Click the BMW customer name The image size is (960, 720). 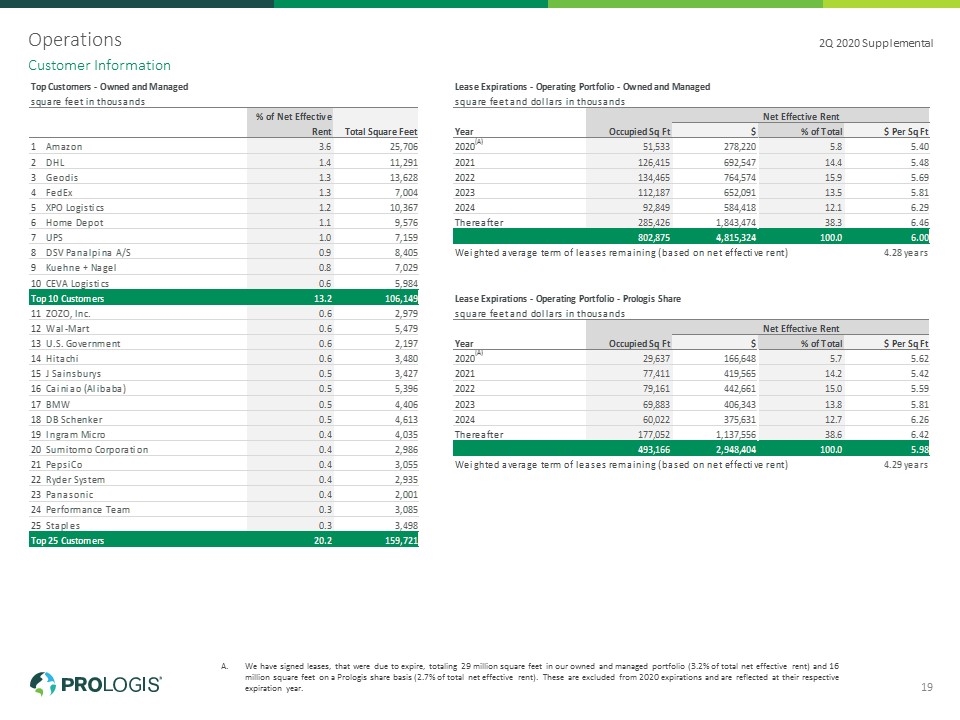[x=58, y=405]
